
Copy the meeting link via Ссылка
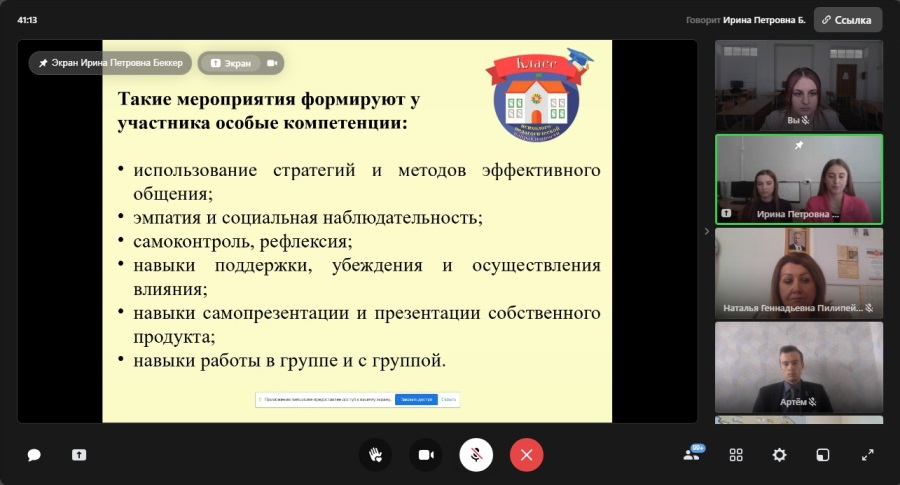(848, 20)
